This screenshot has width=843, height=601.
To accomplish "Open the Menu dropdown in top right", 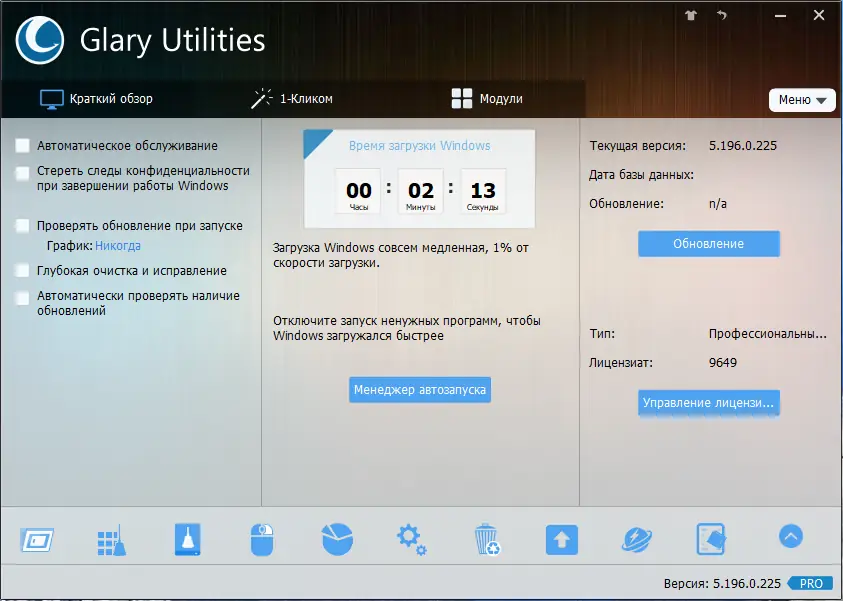I will point(802,100).
